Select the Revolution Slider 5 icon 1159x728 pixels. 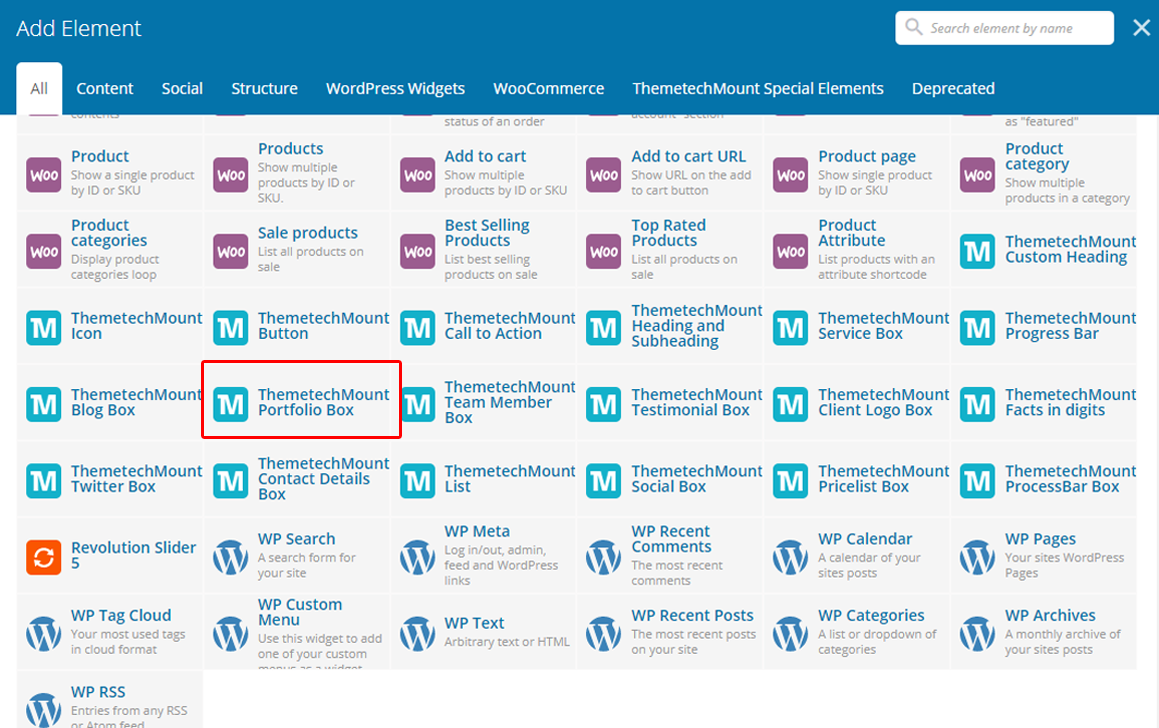pyautogui.click(x=44, y=556)
